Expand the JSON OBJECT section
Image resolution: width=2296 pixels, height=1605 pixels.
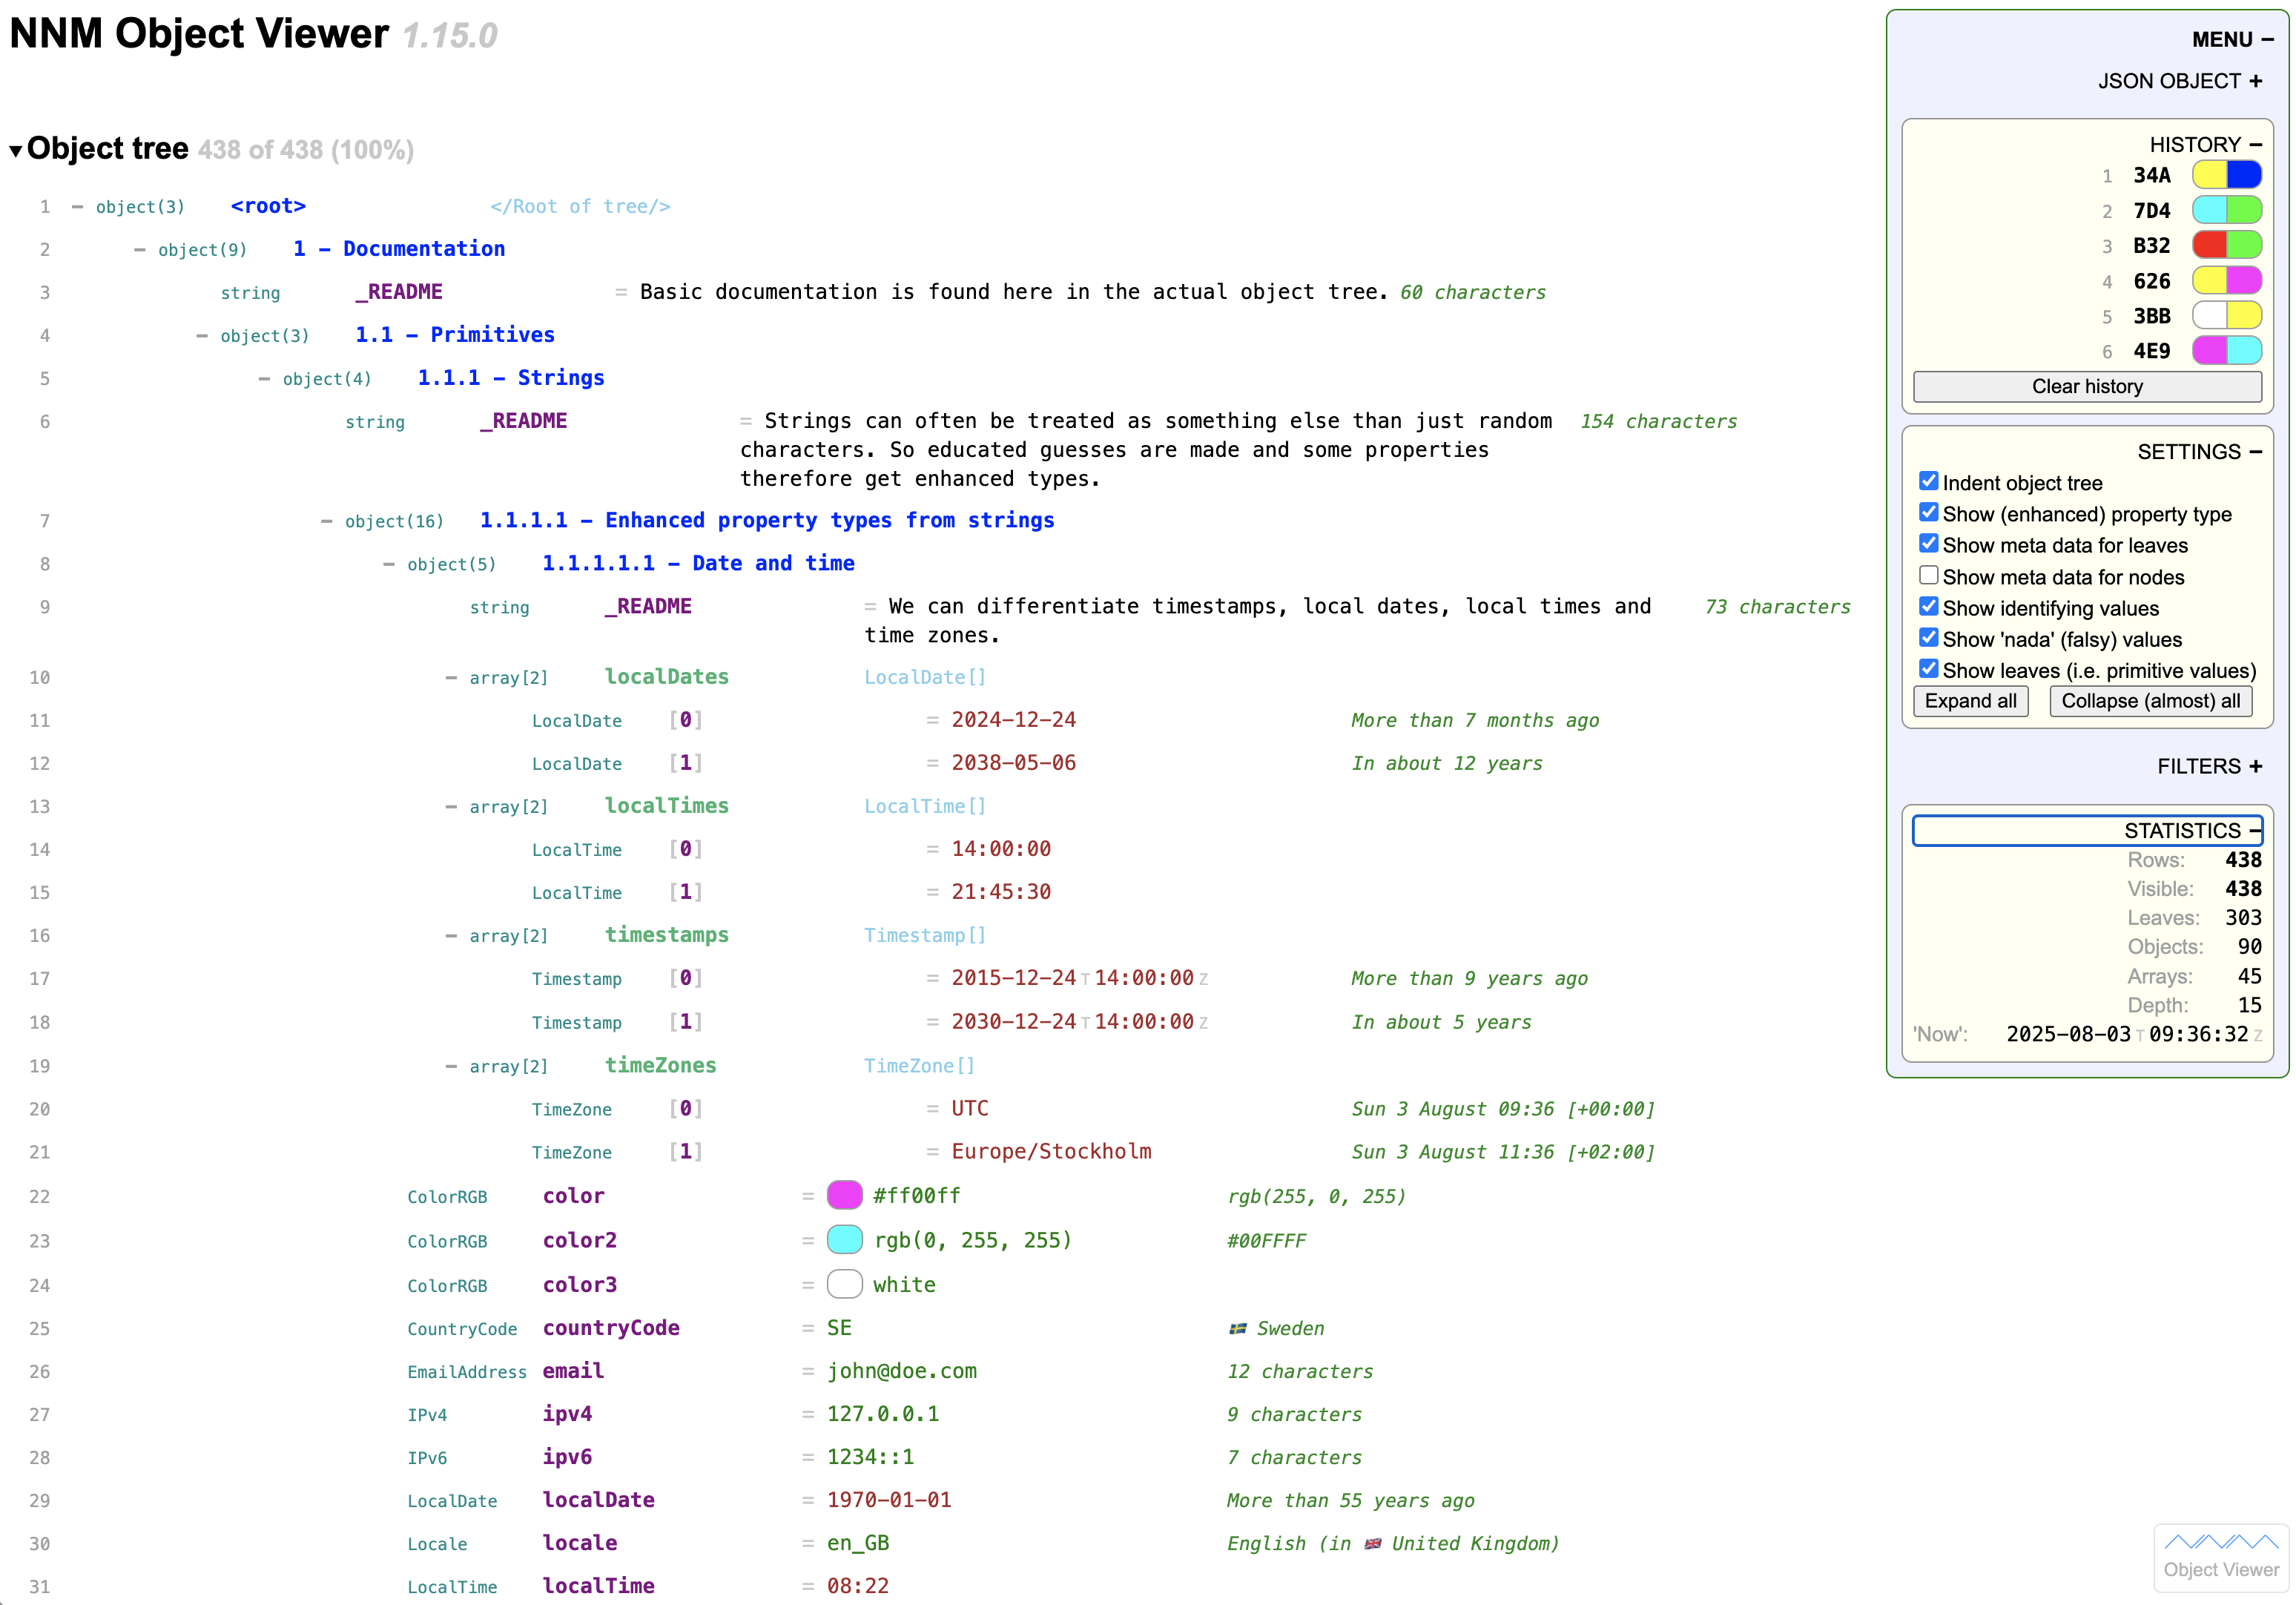[x=2179, y=81]
